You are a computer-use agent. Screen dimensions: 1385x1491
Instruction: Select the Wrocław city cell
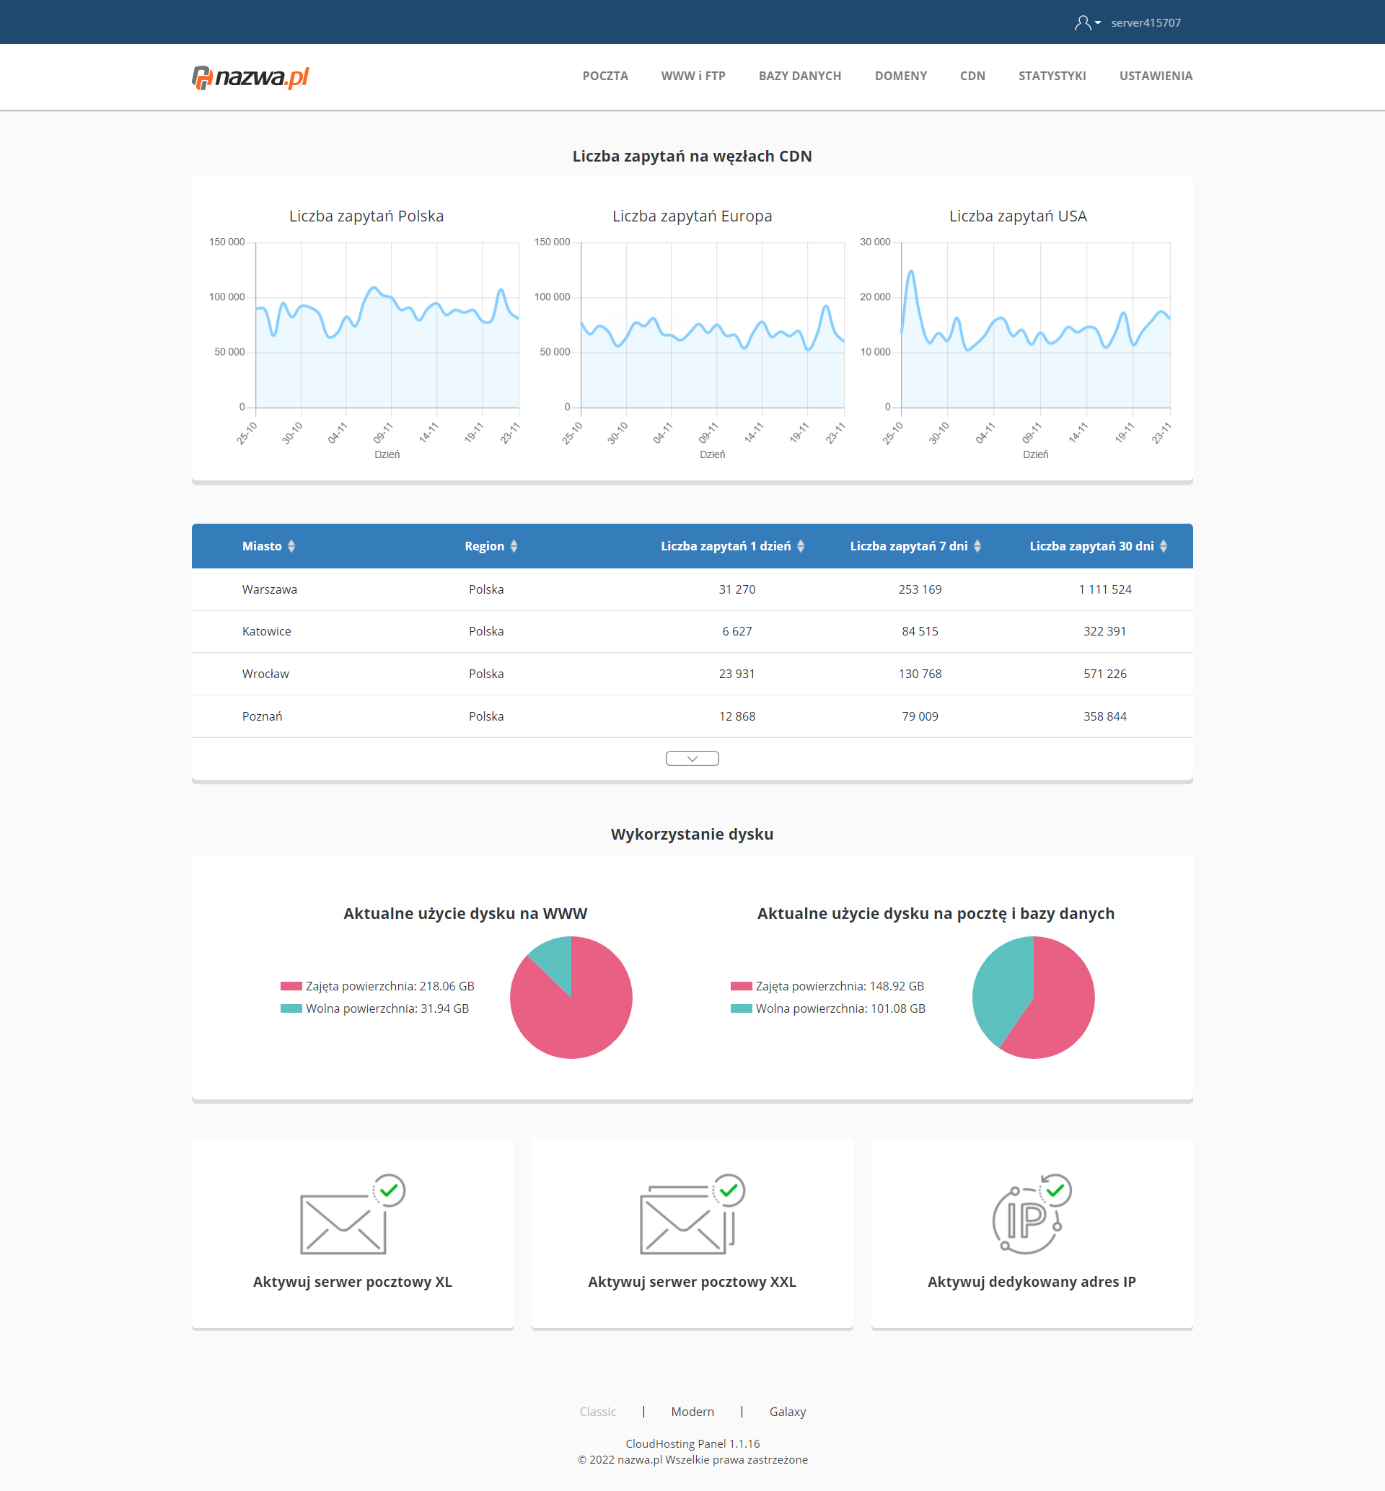click(x=265, y=674)
